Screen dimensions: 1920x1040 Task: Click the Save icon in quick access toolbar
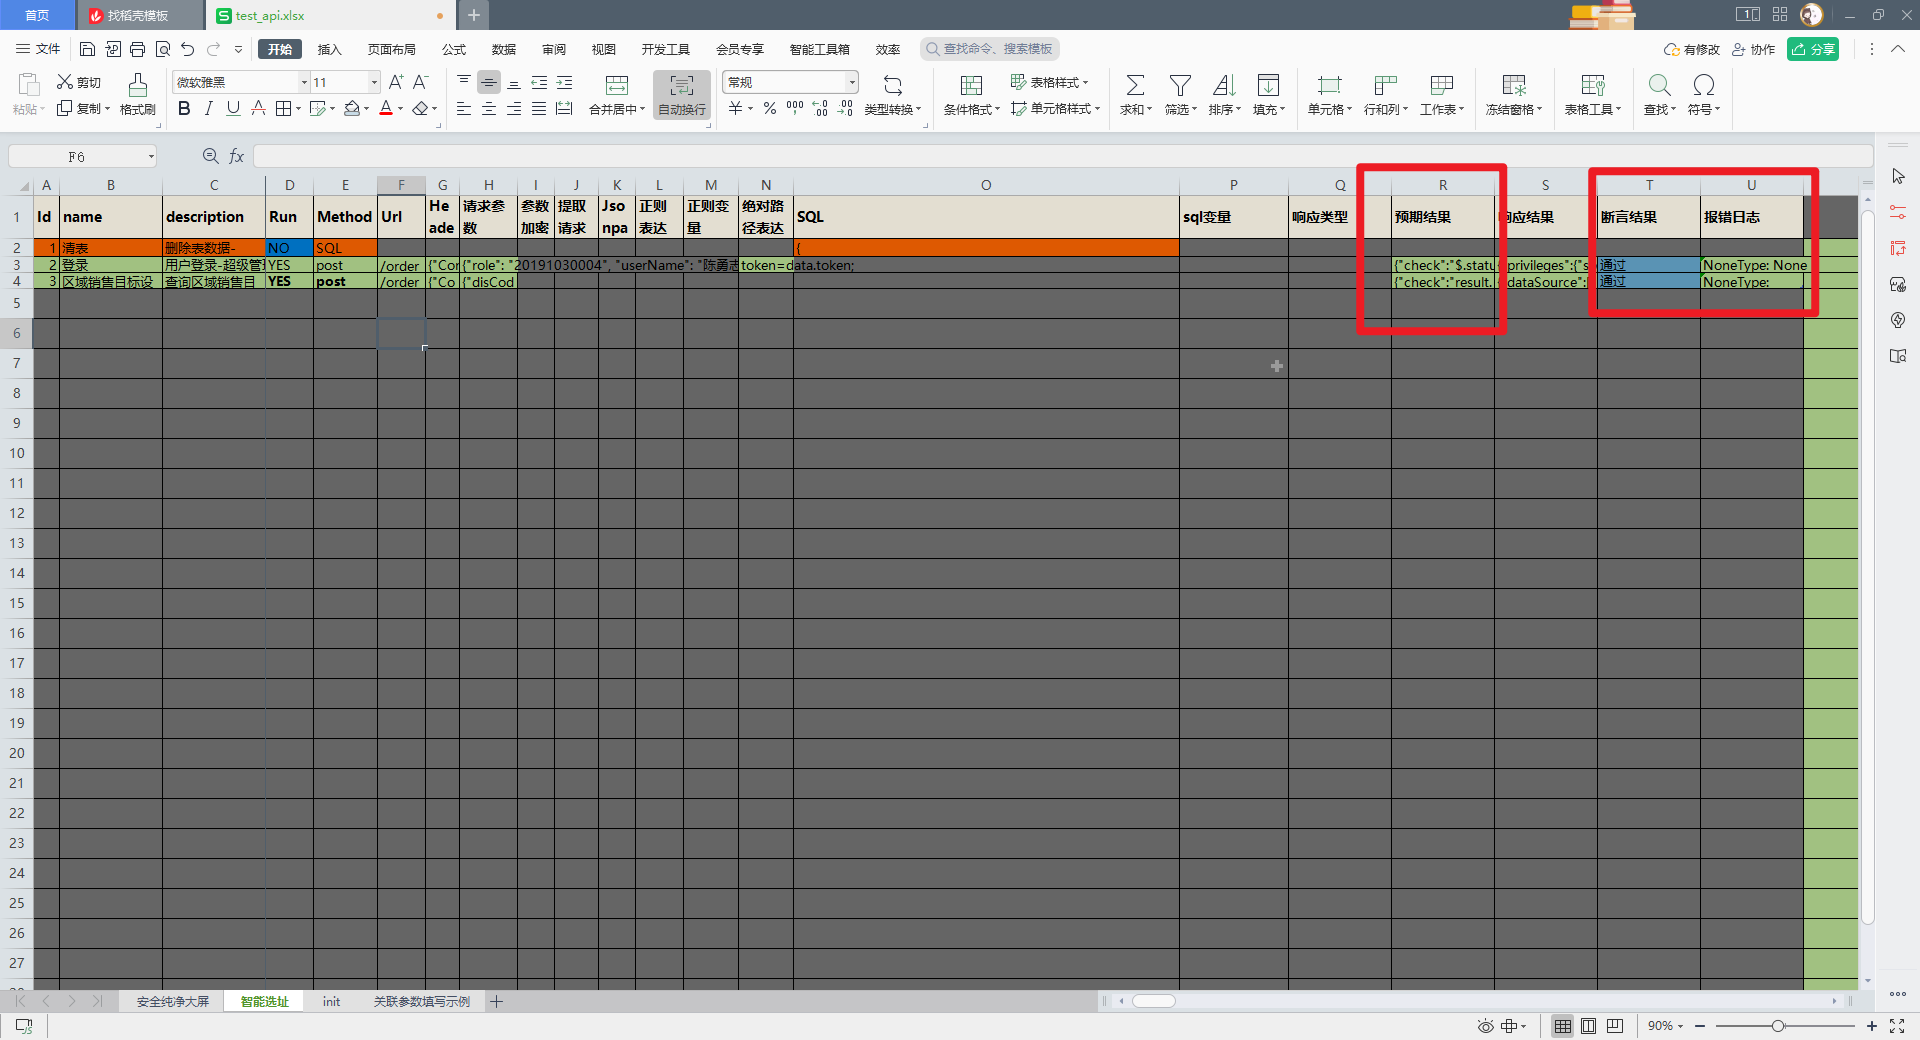(x=87, y=49)
